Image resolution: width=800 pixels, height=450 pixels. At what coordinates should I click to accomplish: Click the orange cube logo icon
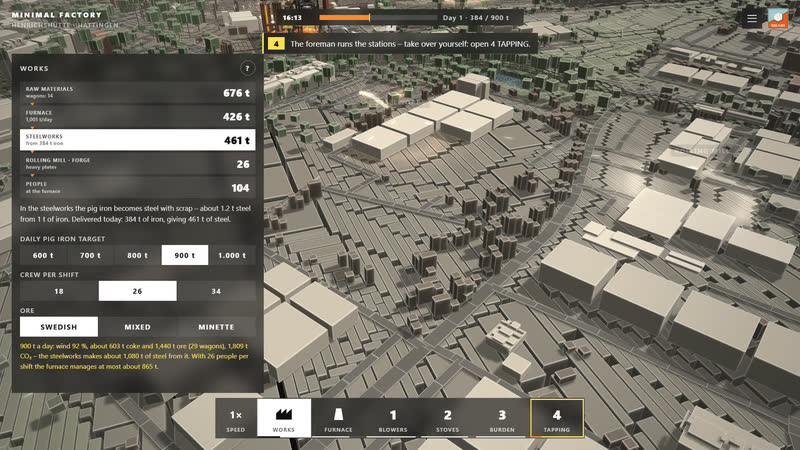click(778, 18)
